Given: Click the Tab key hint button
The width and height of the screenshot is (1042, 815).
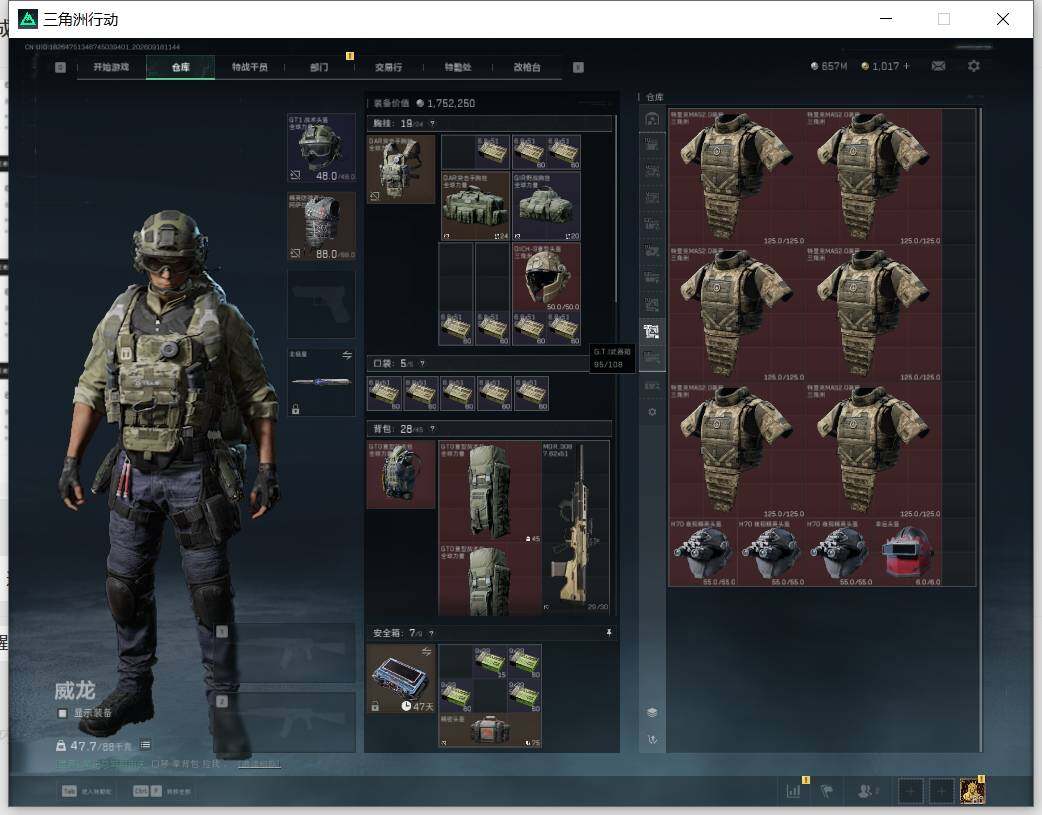Looking at the screenshot, I should click(69, 791).
